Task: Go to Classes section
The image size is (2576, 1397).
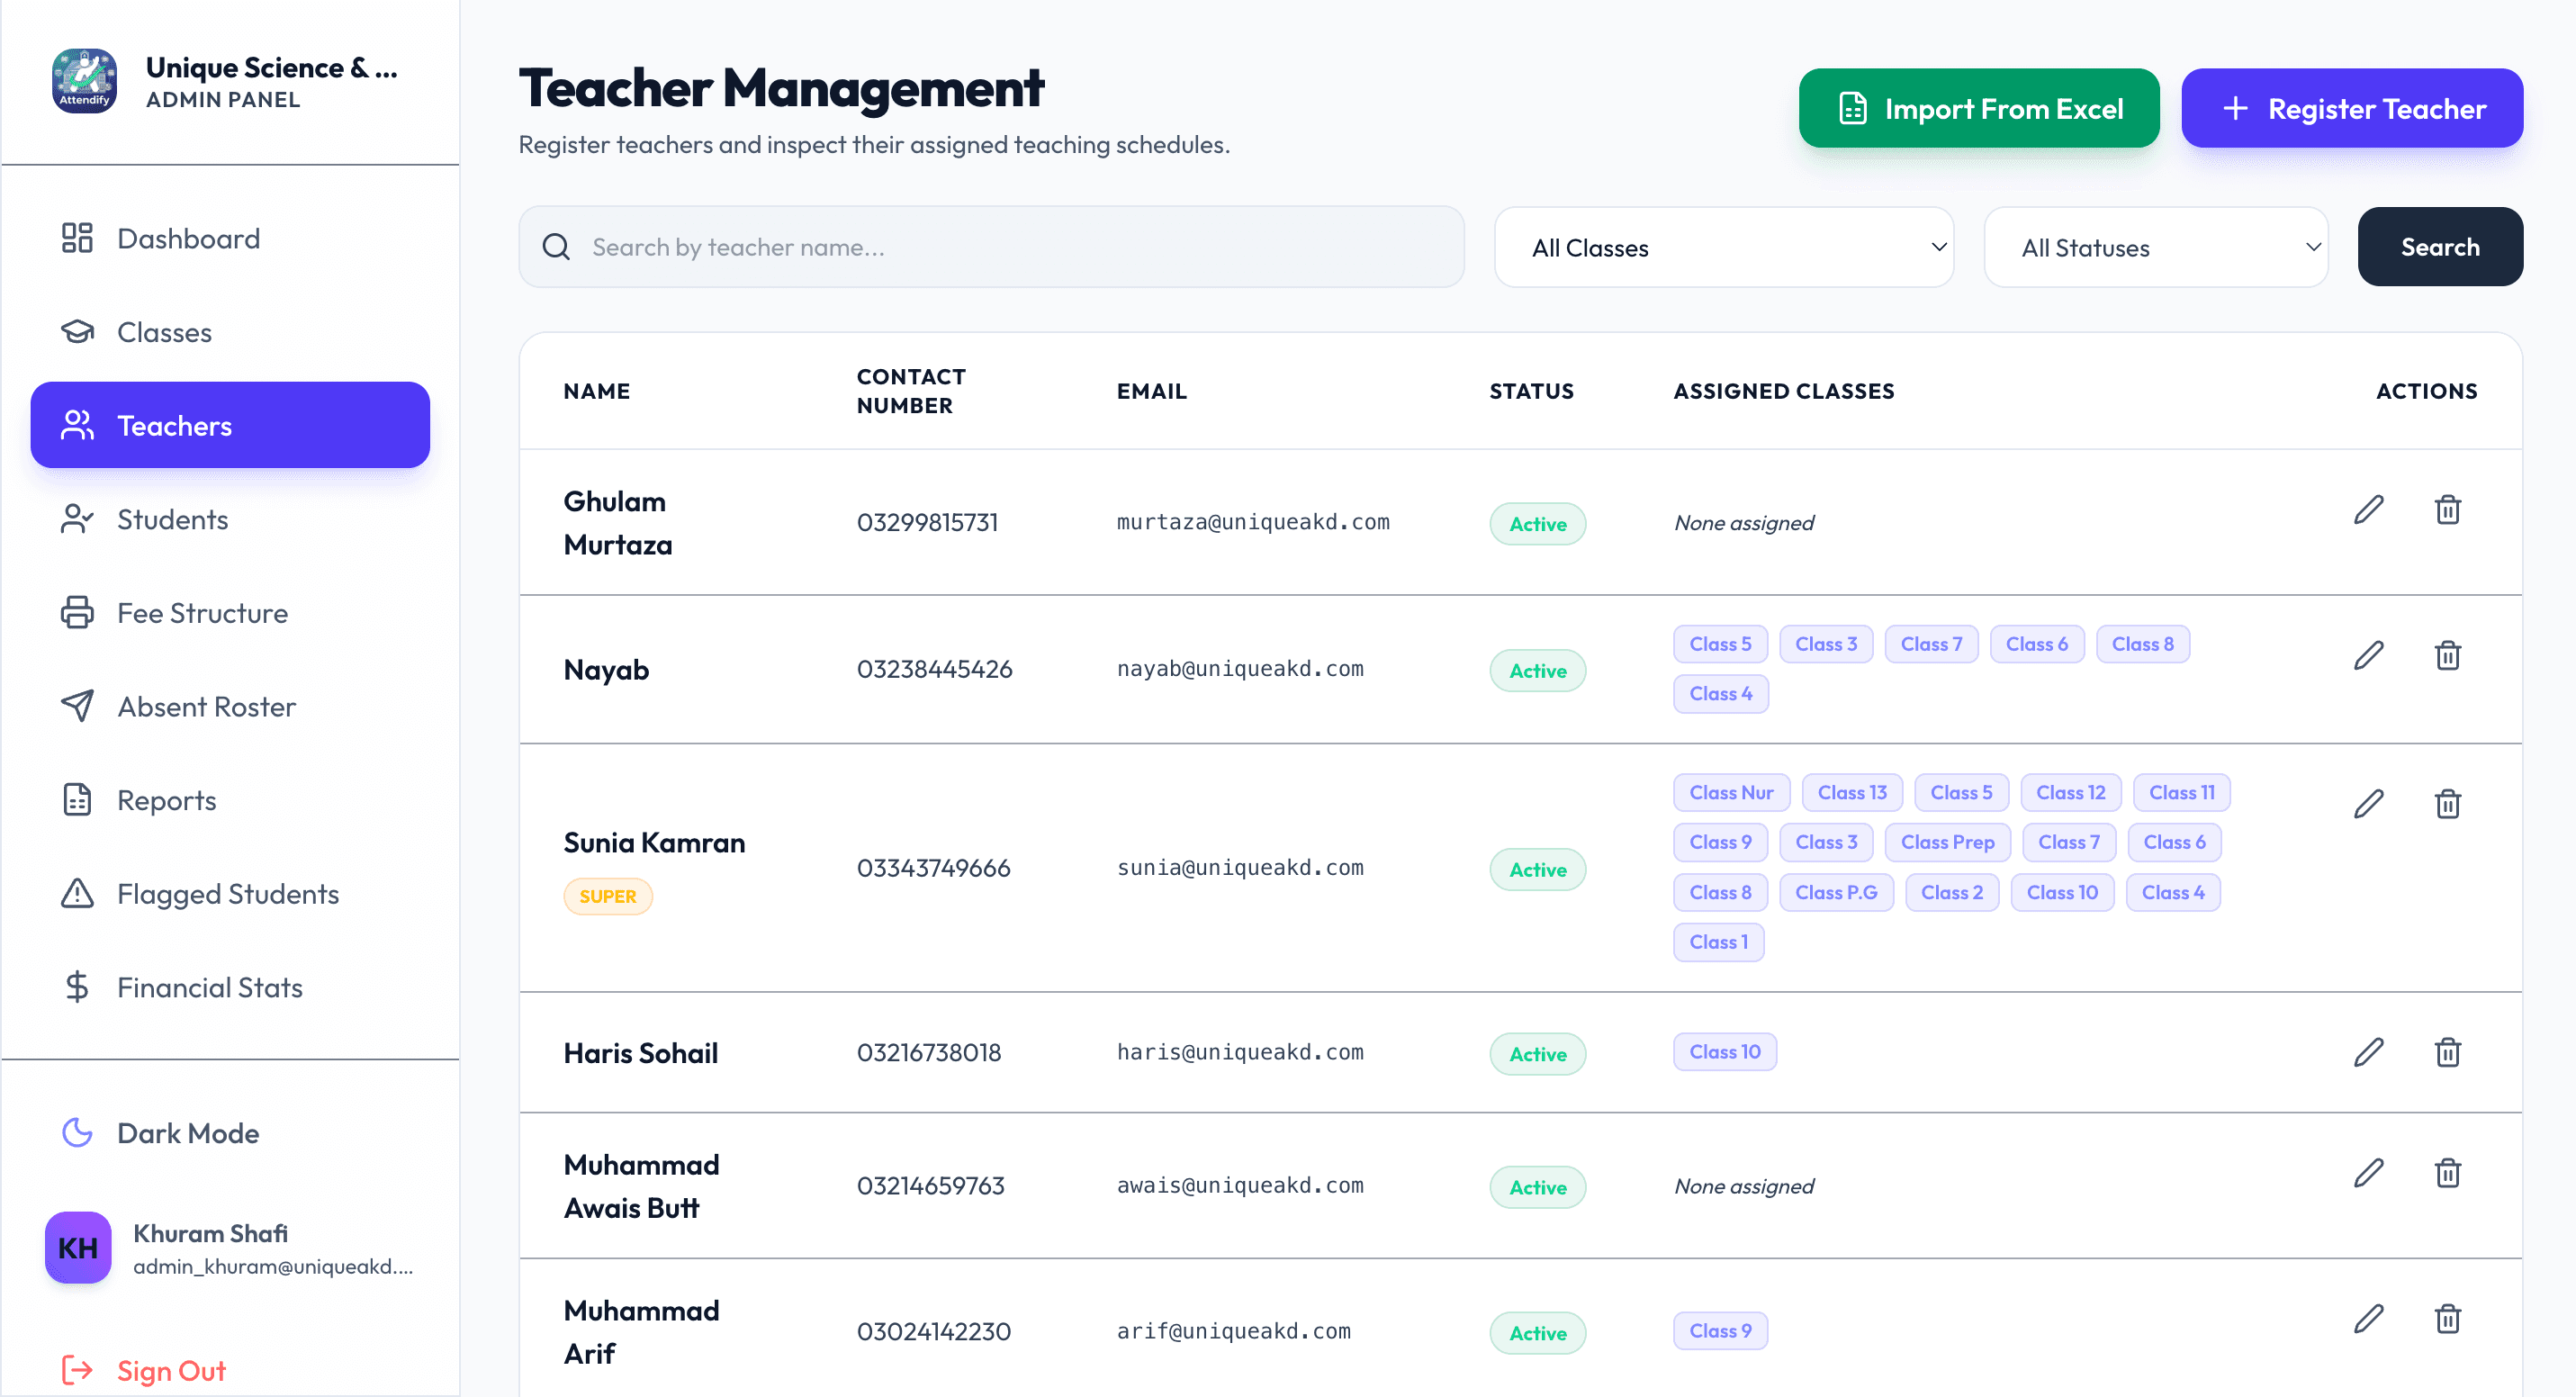Action: 230,332
